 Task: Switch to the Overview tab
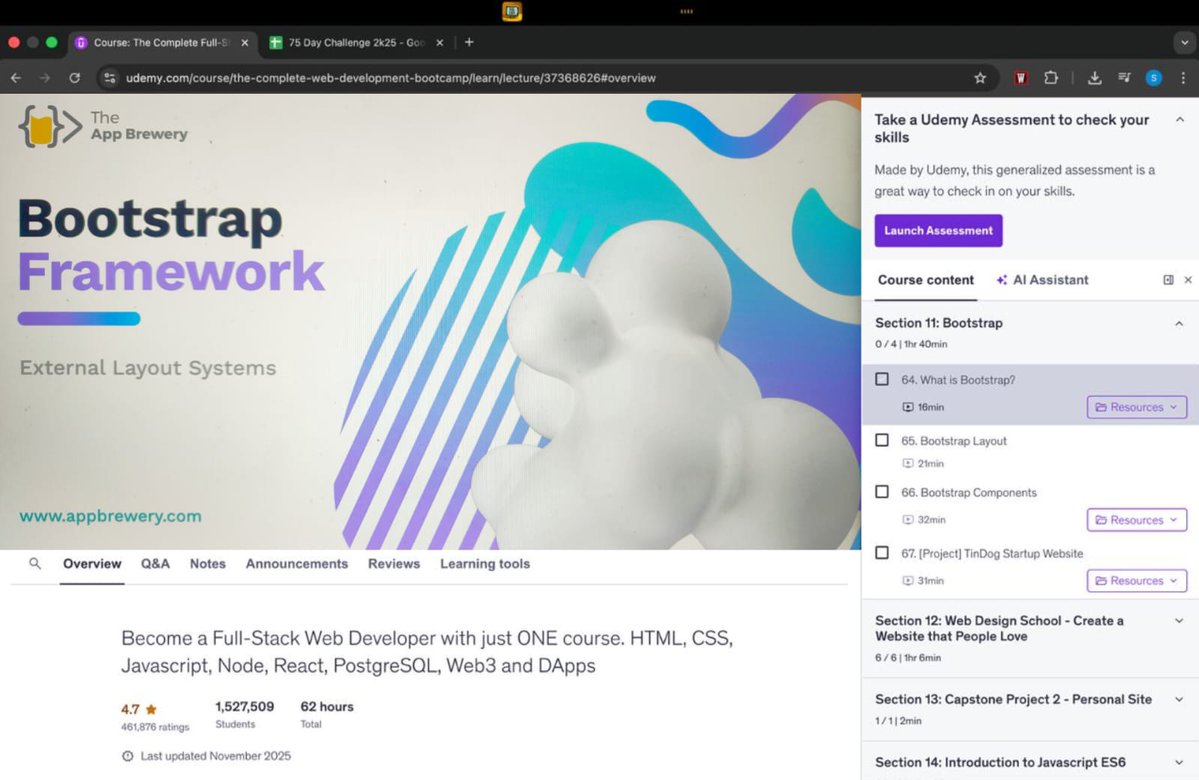92,564
